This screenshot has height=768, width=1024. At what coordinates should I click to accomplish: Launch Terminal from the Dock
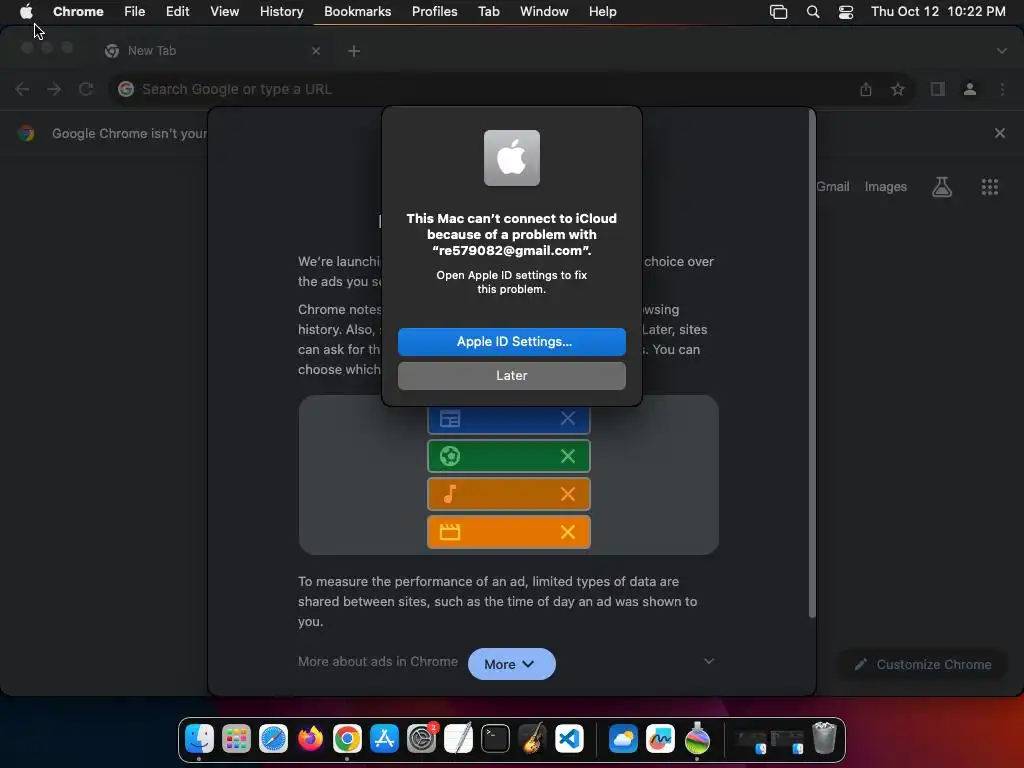click(x=495, y=739)
